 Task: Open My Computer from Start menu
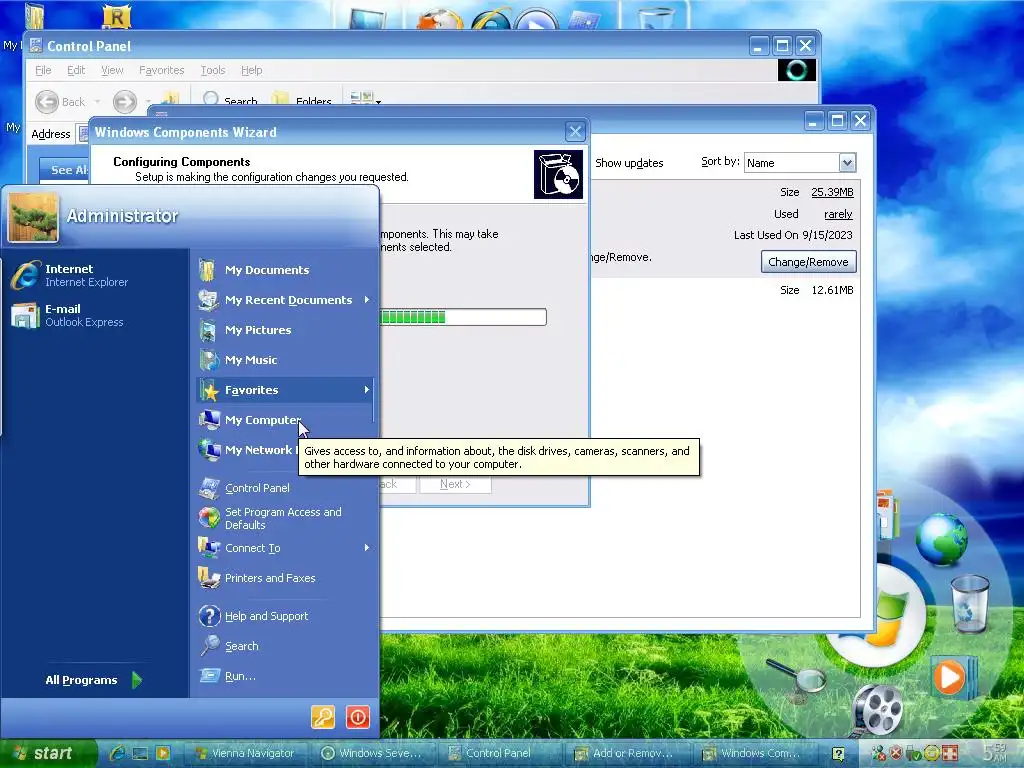263,420
